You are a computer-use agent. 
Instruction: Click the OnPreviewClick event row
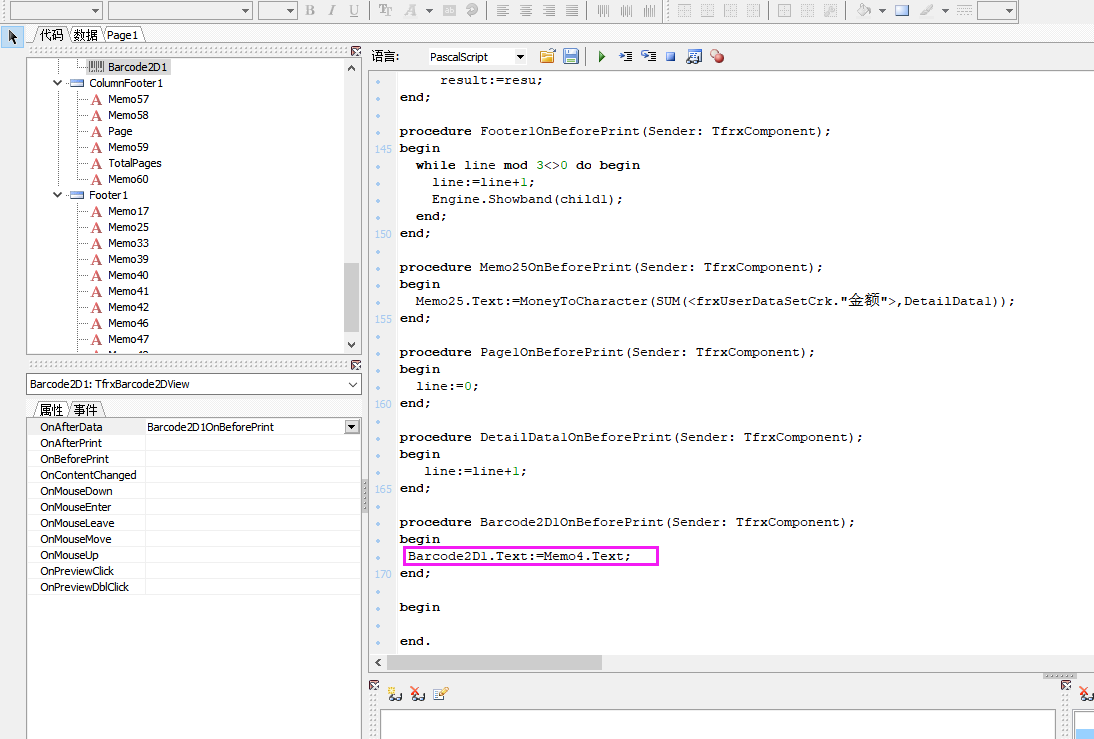tap(194, 571)
